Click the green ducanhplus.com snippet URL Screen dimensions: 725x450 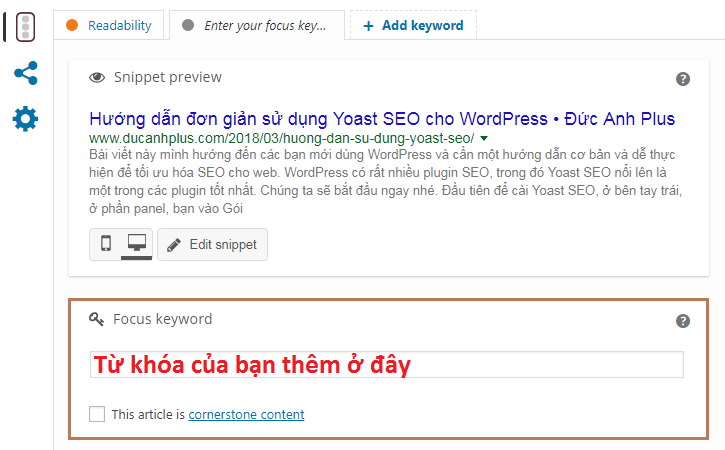[281, 138]
